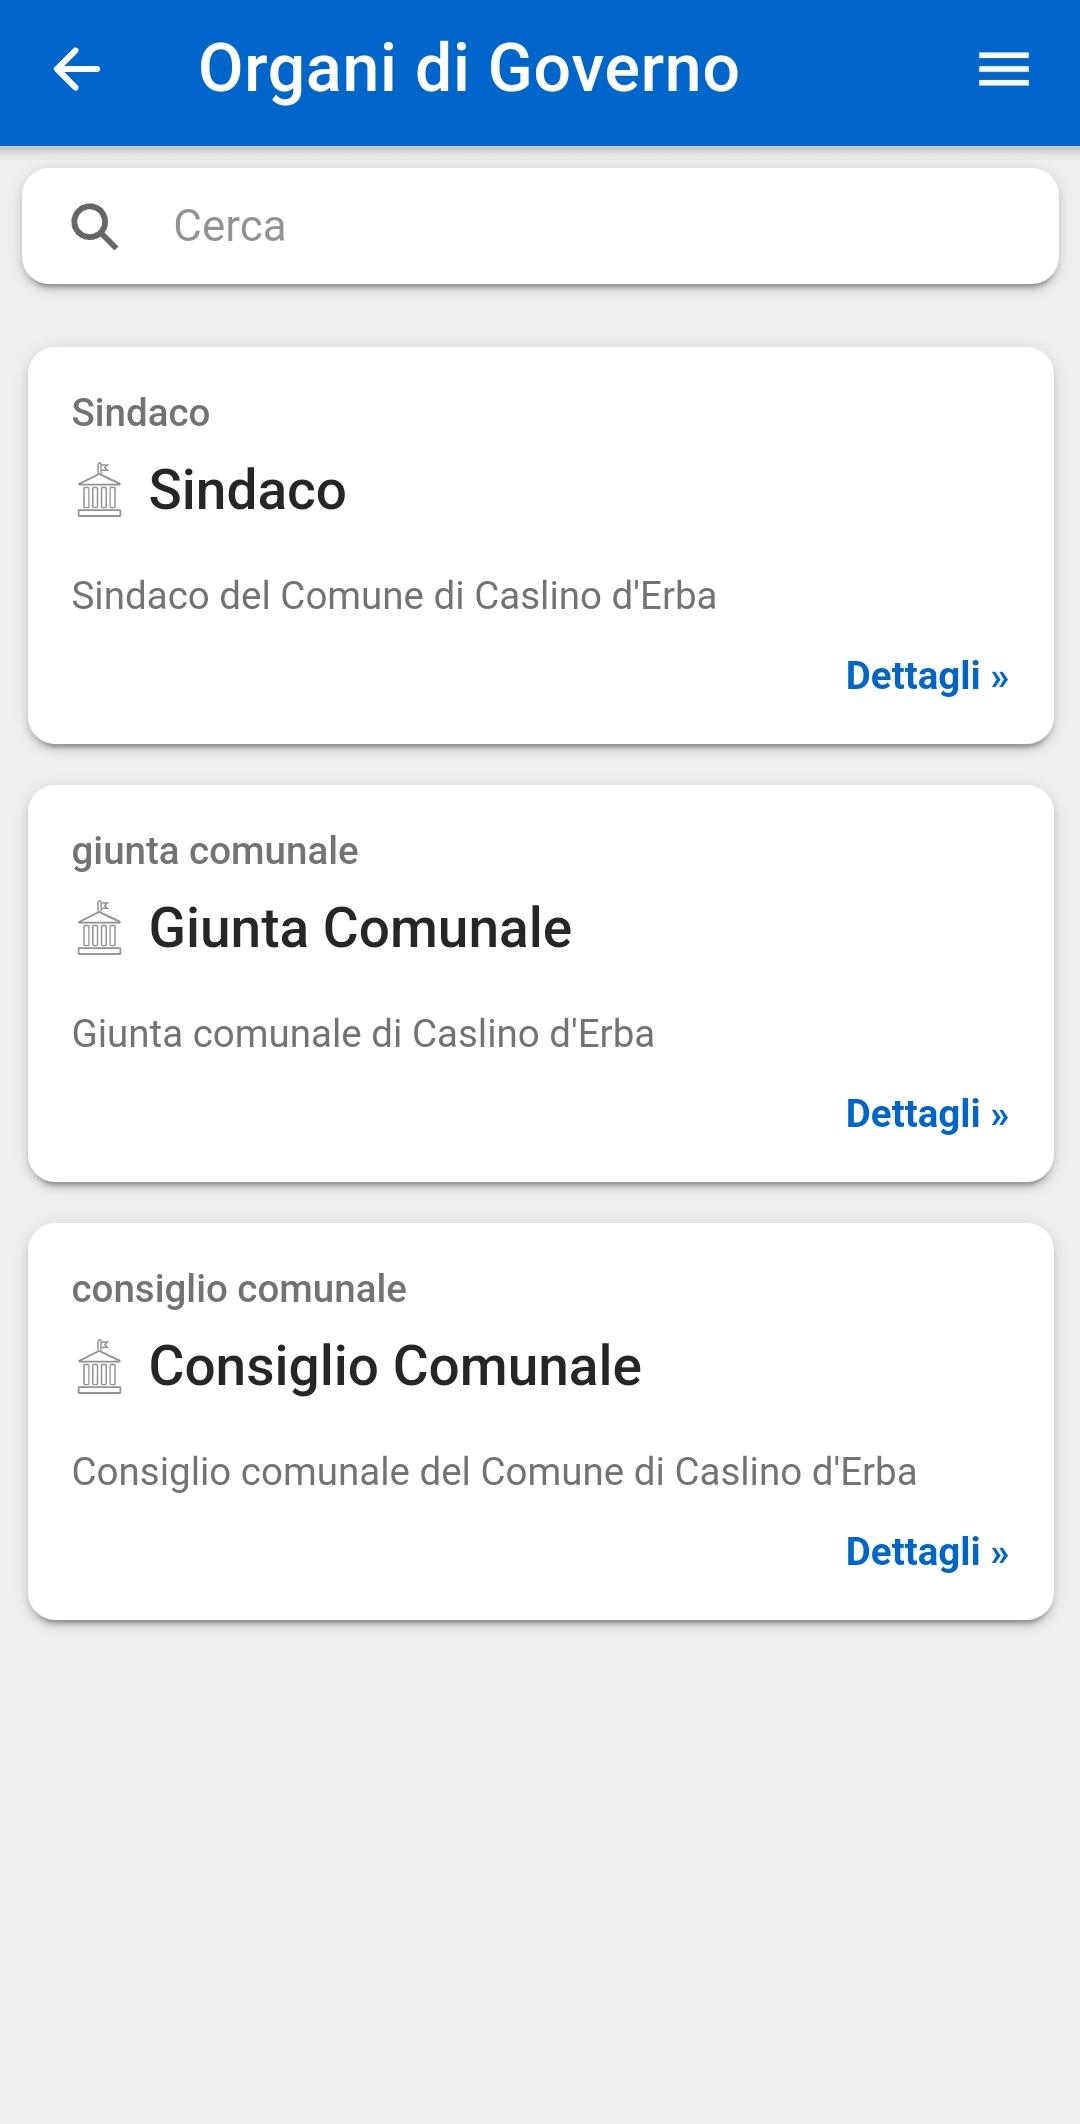The width and height of the screenshot is (1080, 2124).
Task: Click the magnifying glass search icon
Action: pos(95,226)
